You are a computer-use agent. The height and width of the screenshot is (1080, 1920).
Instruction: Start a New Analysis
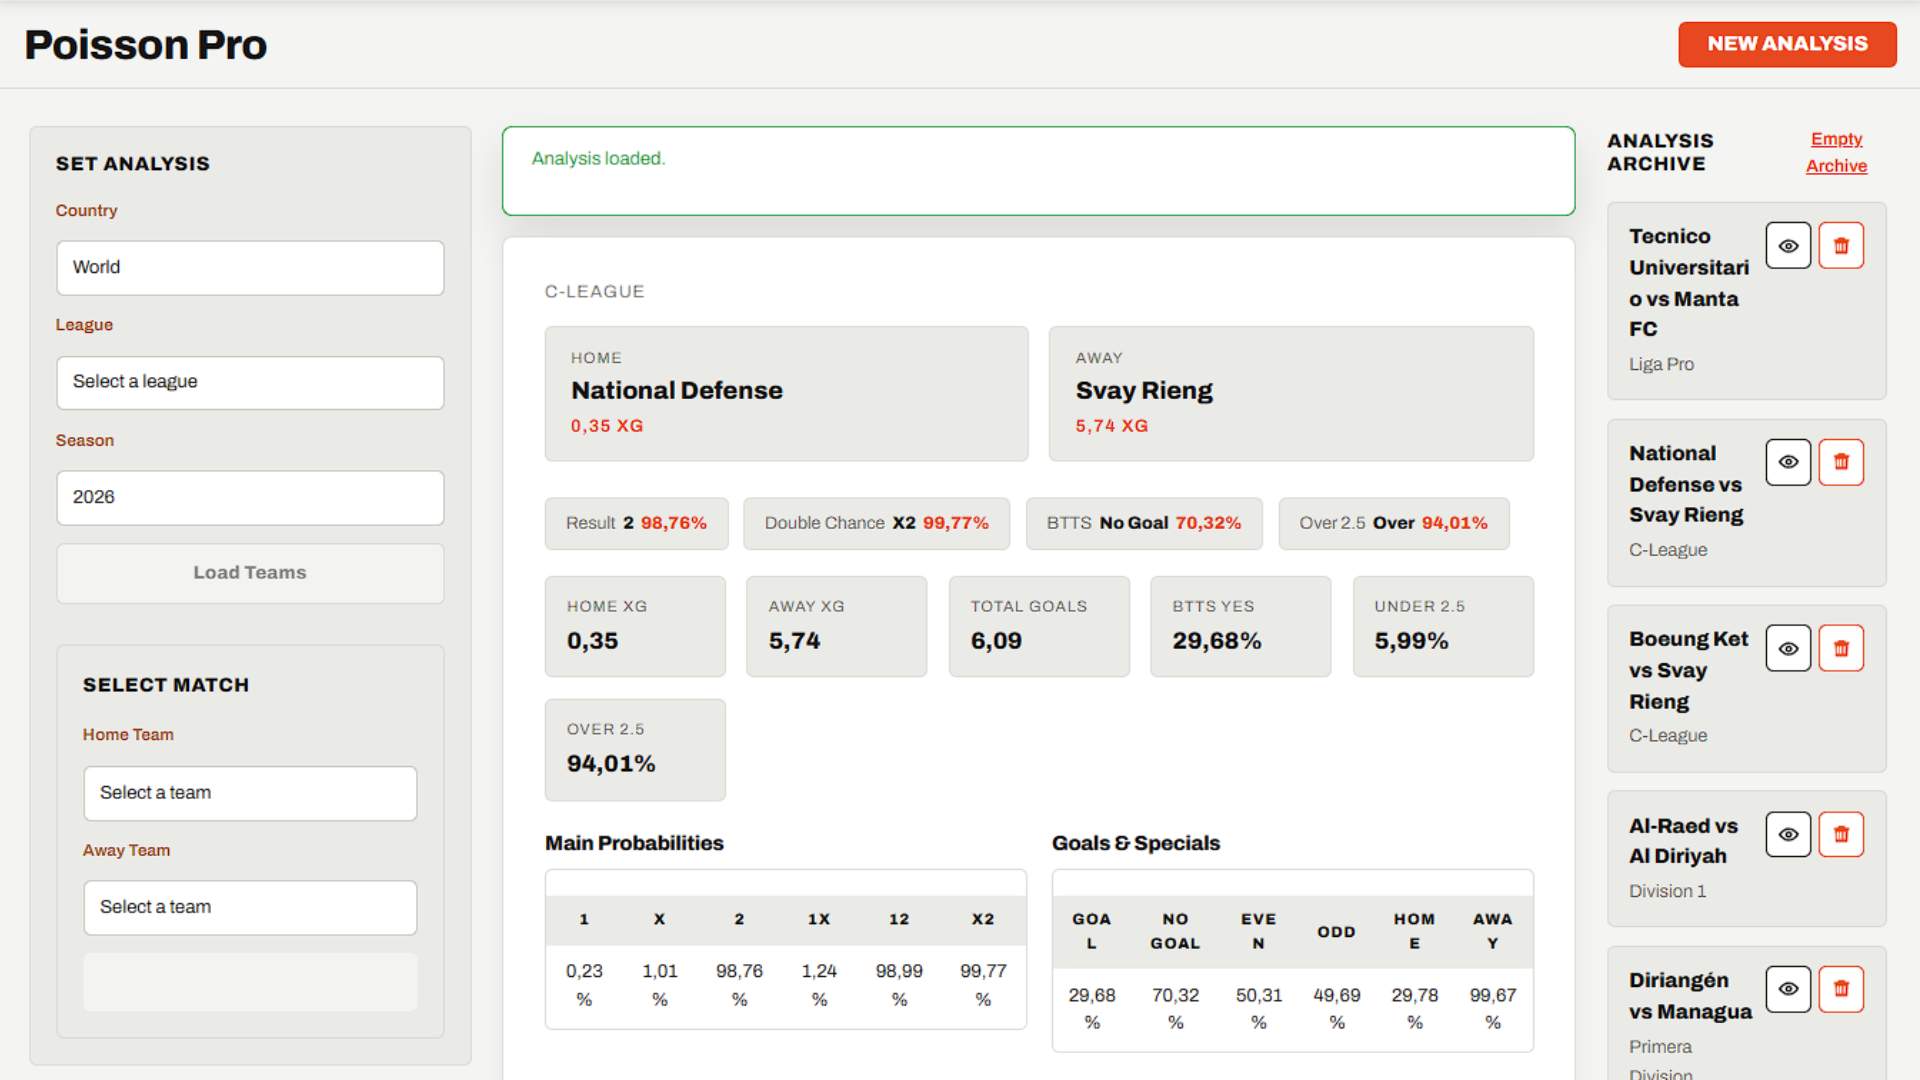click(1787, 44)
